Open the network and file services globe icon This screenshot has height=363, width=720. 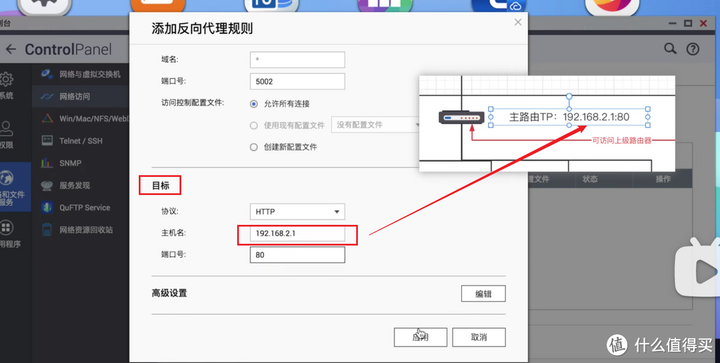pos(6,178)
